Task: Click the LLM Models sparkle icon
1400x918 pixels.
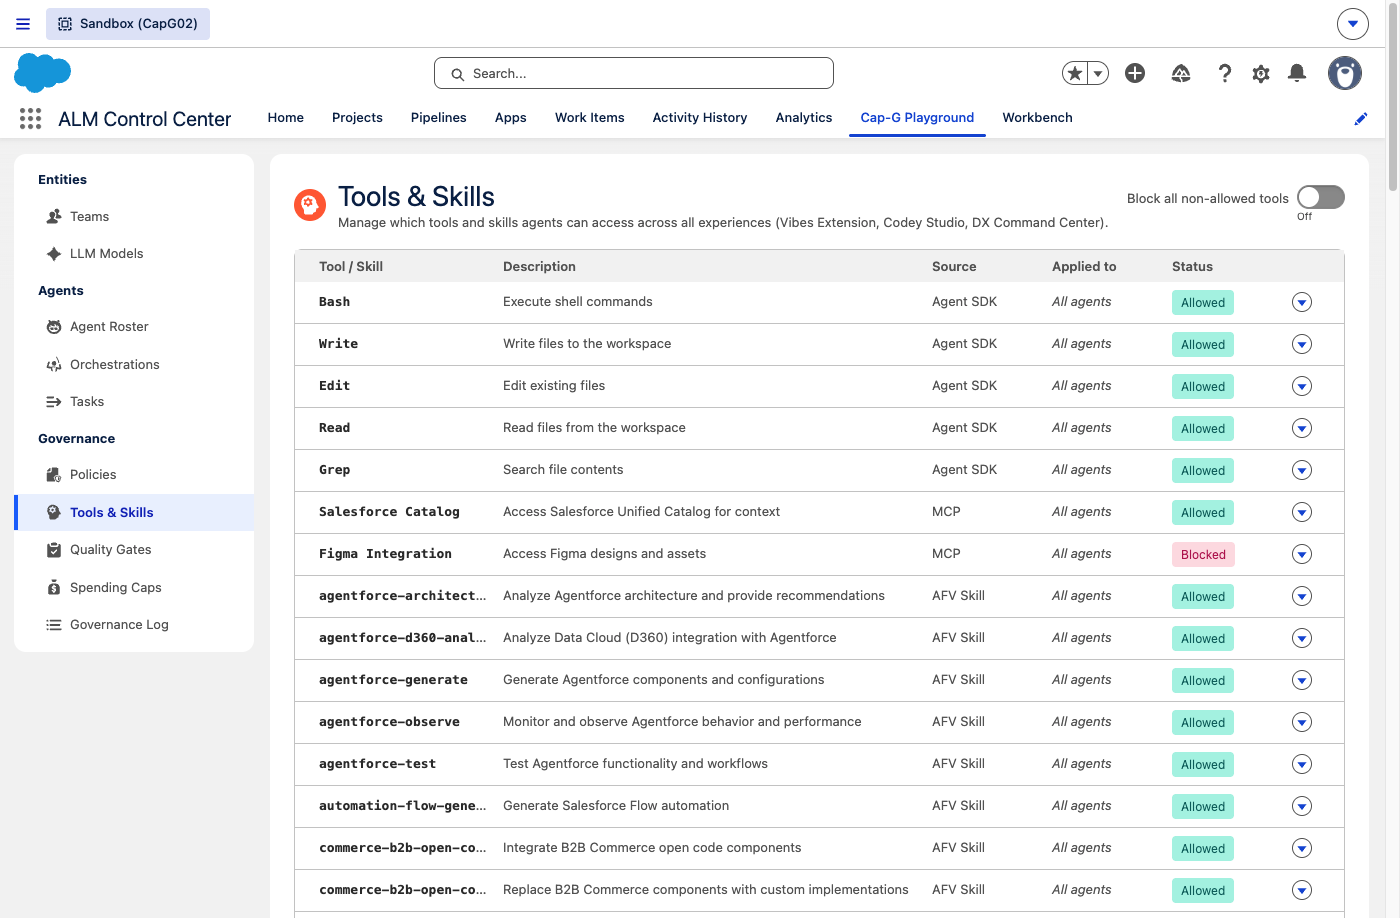Action: tap(54, 254)
